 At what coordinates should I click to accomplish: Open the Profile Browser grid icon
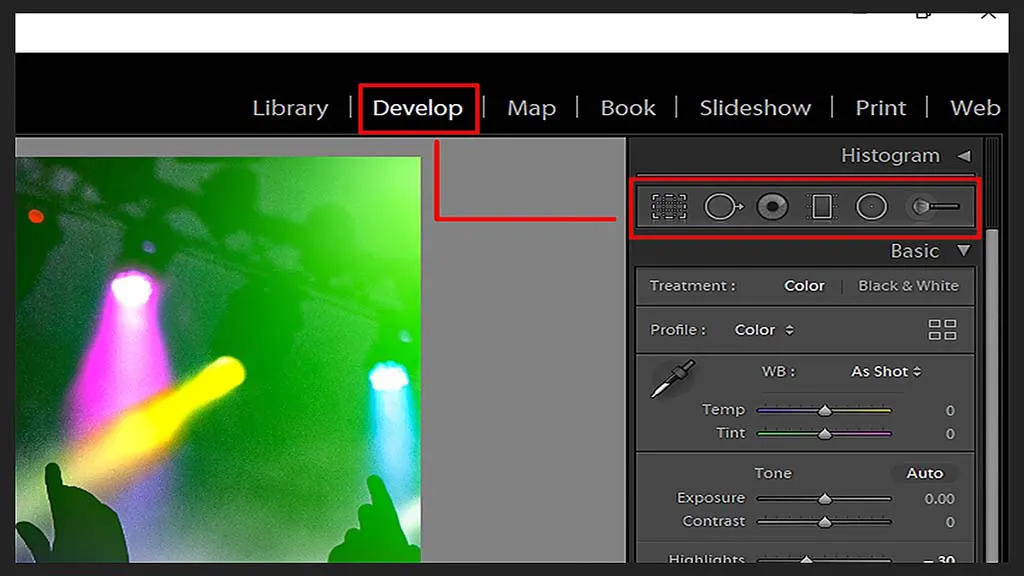(942, 330)
